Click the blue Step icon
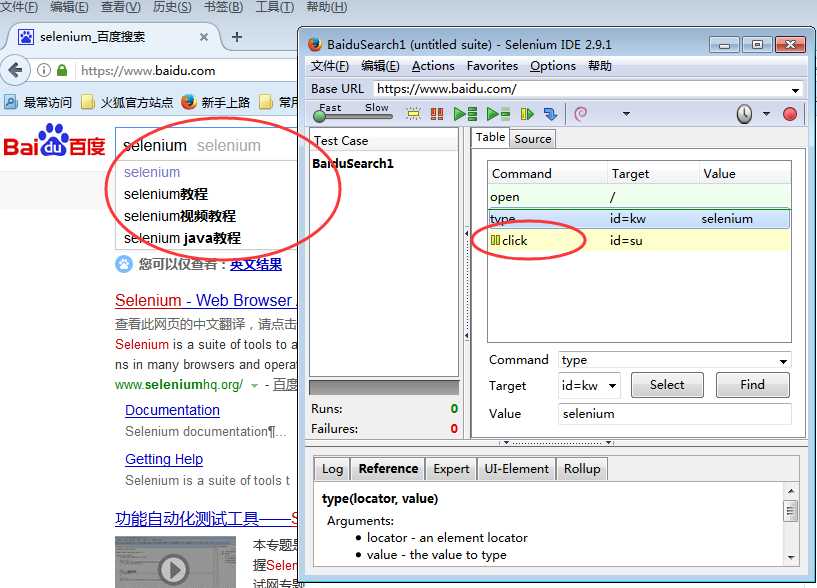The width and height of the screenshot is (817, 588). point(550,114)
